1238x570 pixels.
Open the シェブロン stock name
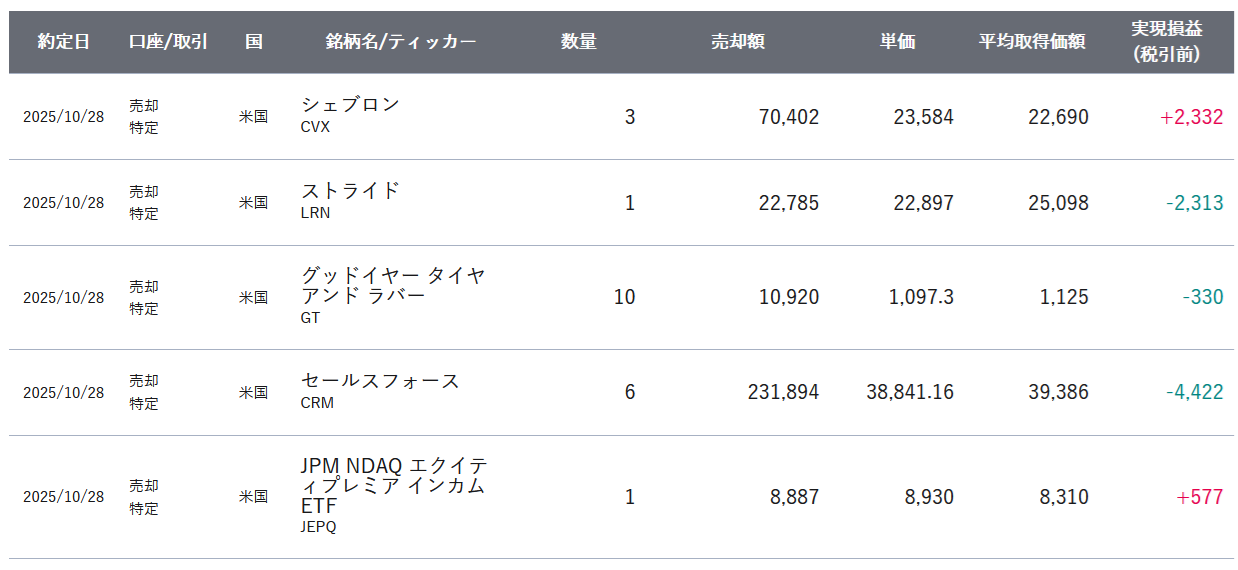[350, 105]
